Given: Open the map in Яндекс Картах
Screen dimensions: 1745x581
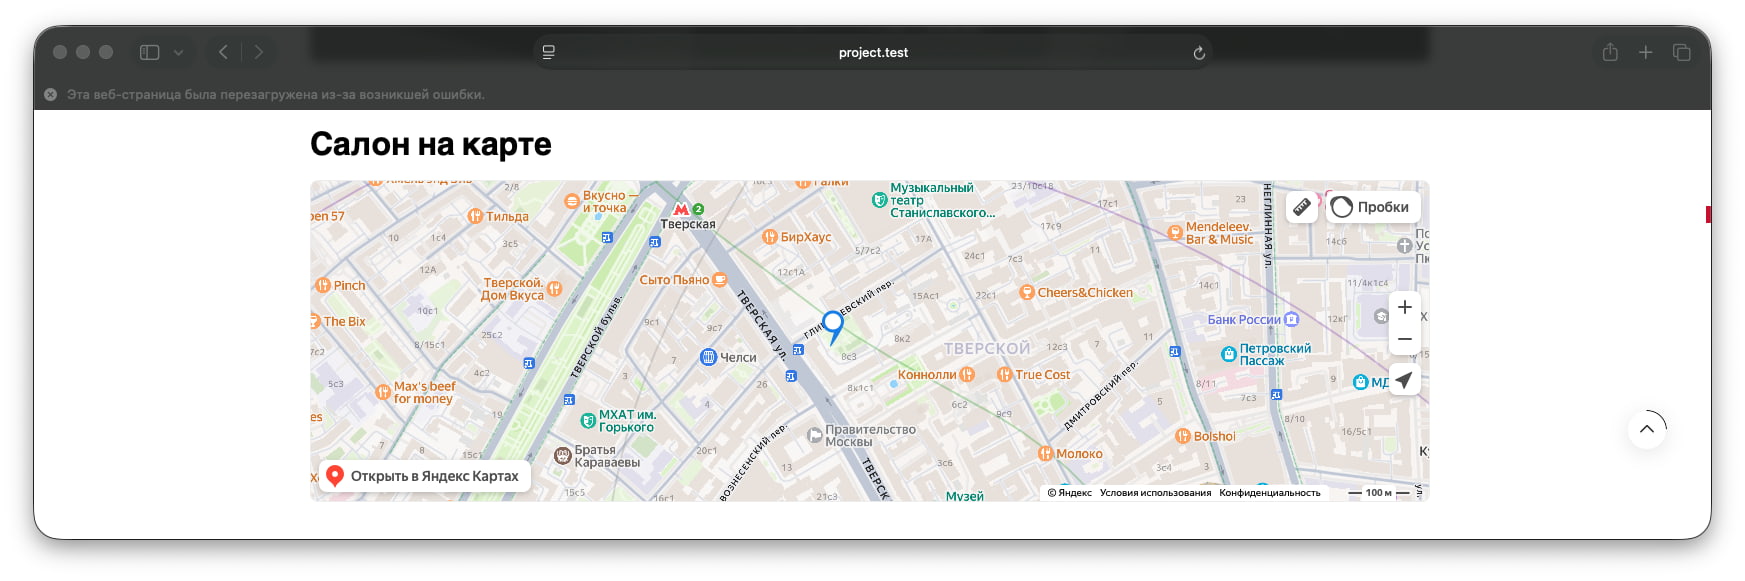Looking at the screenshot, I should click(424, 476).
